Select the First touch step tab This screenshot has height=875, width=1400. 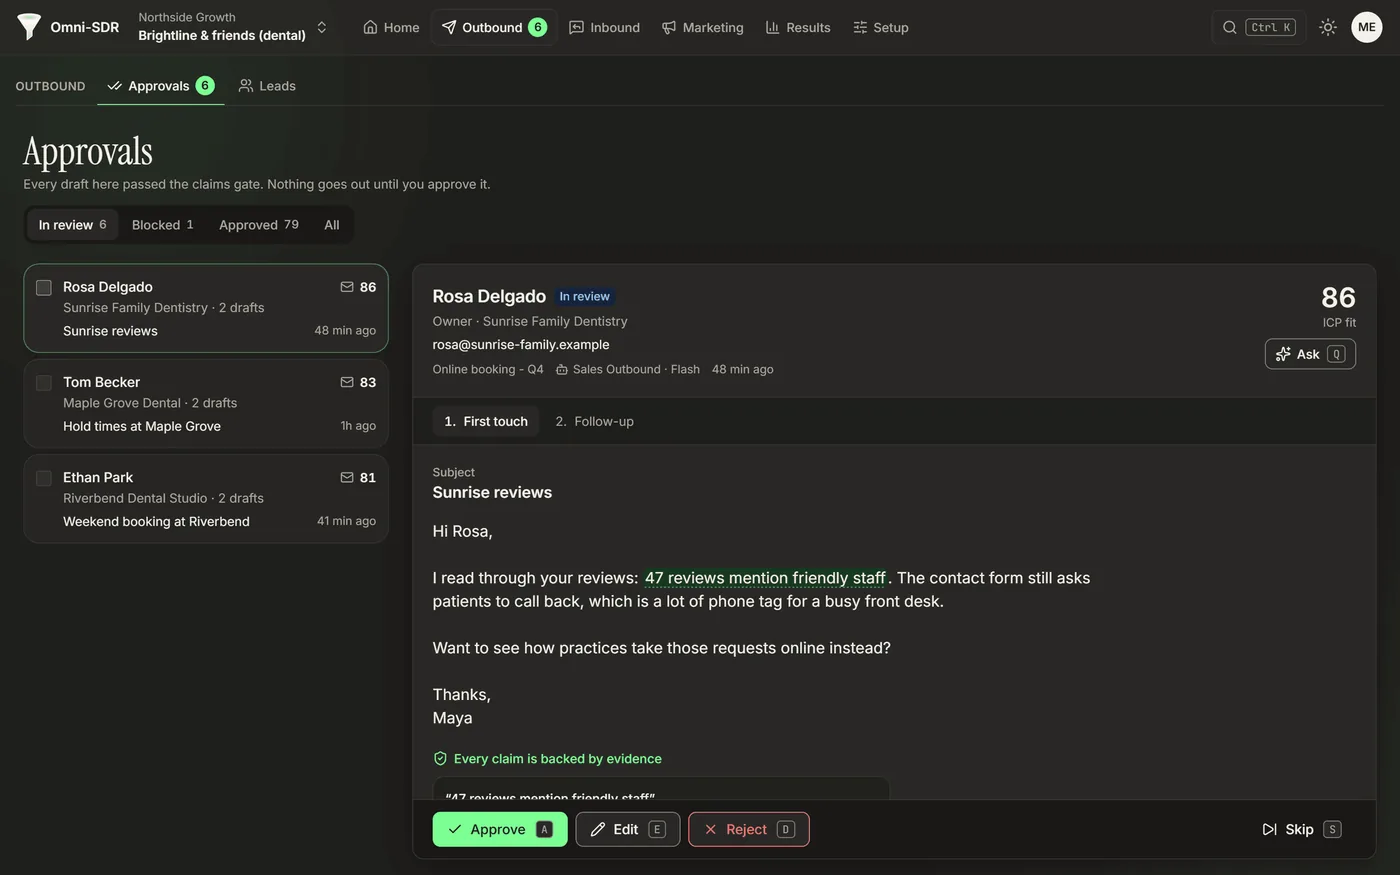(486, 421)
